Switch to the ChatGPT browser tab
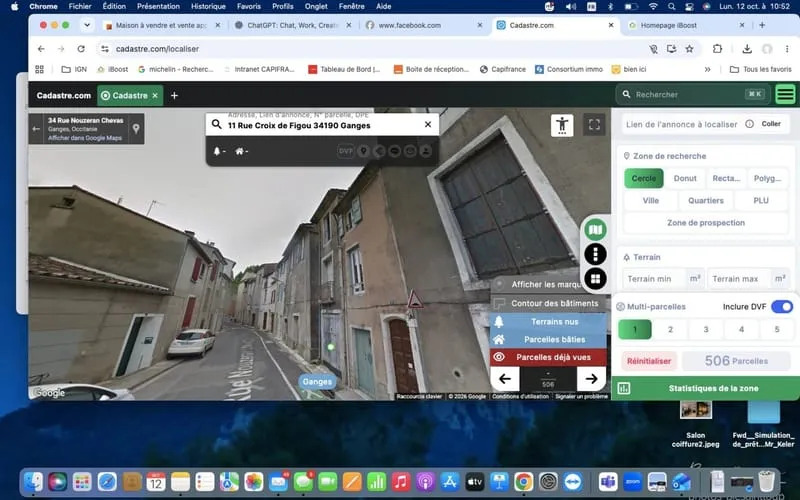 292,25
